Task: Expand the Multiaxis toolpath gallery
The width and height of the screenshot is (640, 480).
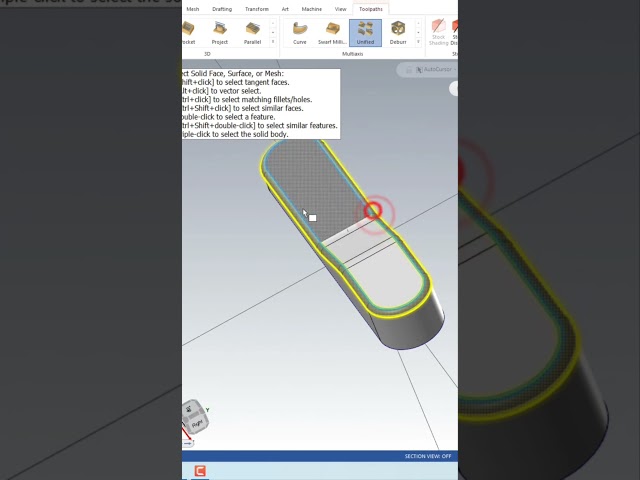Action: 418,41
